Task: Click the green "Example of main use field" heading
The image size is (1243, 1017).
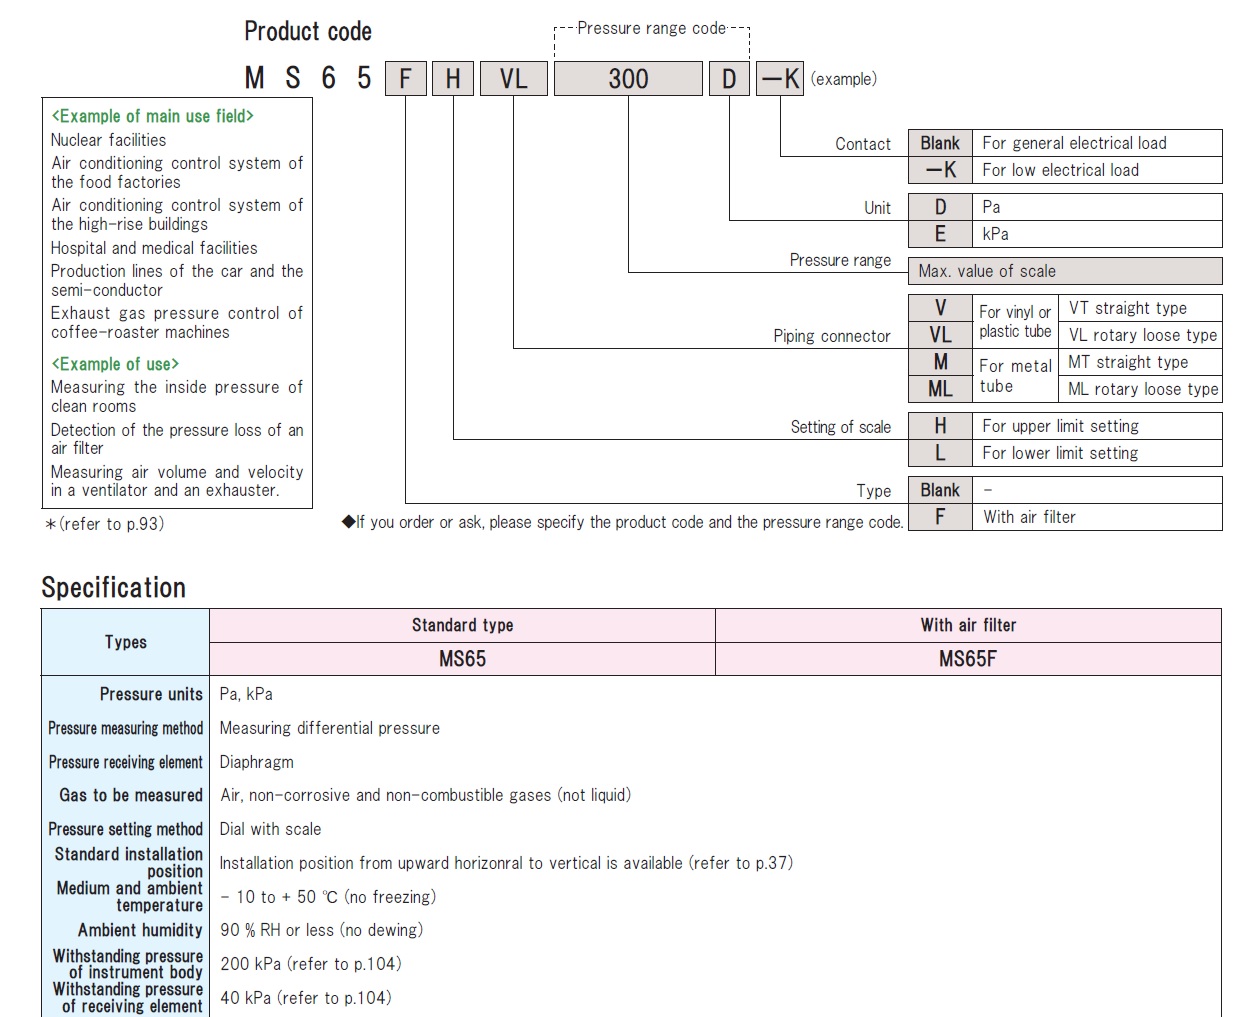Action: pyautogui.click(x=153, y=116)
